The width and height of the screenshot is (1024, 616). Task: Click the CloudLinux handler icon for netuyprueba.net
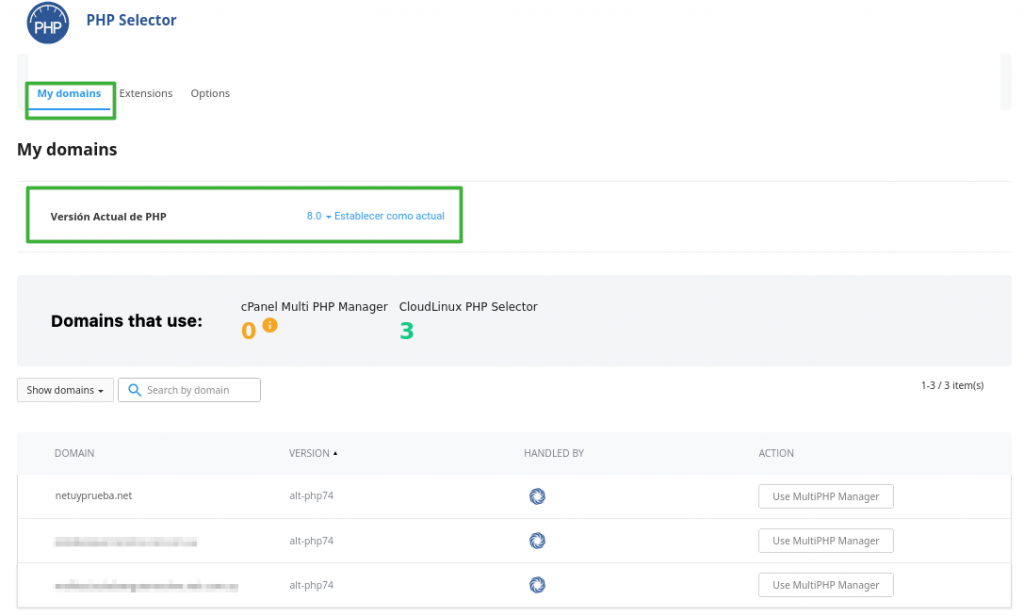pyautogui.click(x=537, y=496)
